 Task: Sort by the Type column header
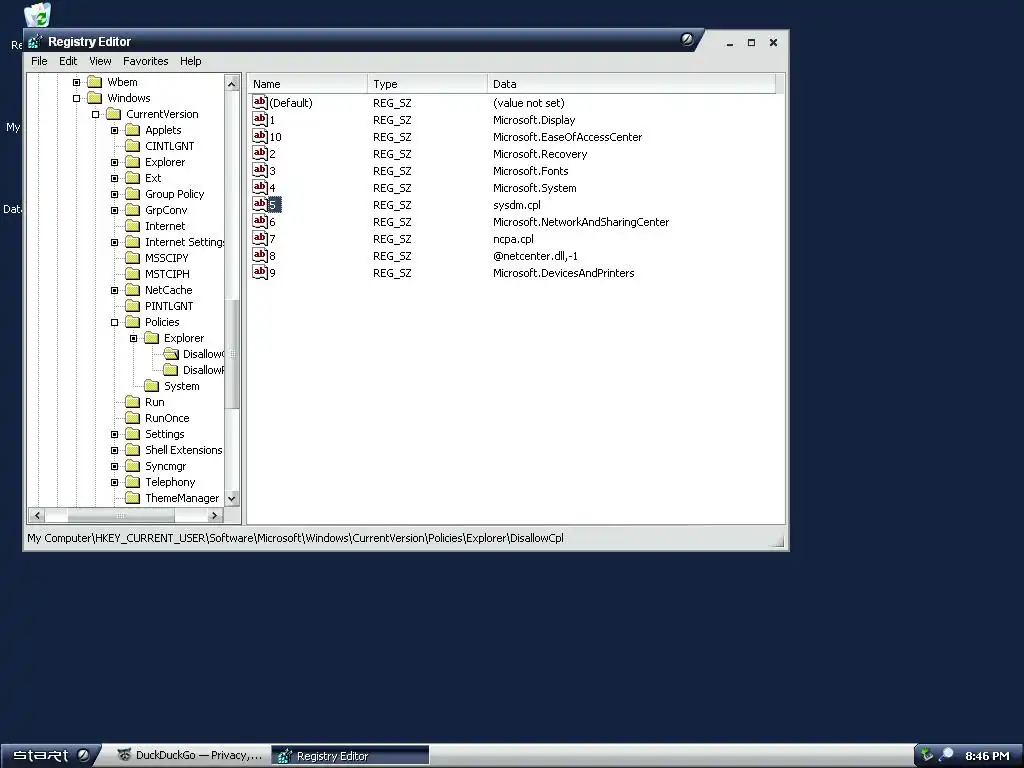tap(427, 84)
